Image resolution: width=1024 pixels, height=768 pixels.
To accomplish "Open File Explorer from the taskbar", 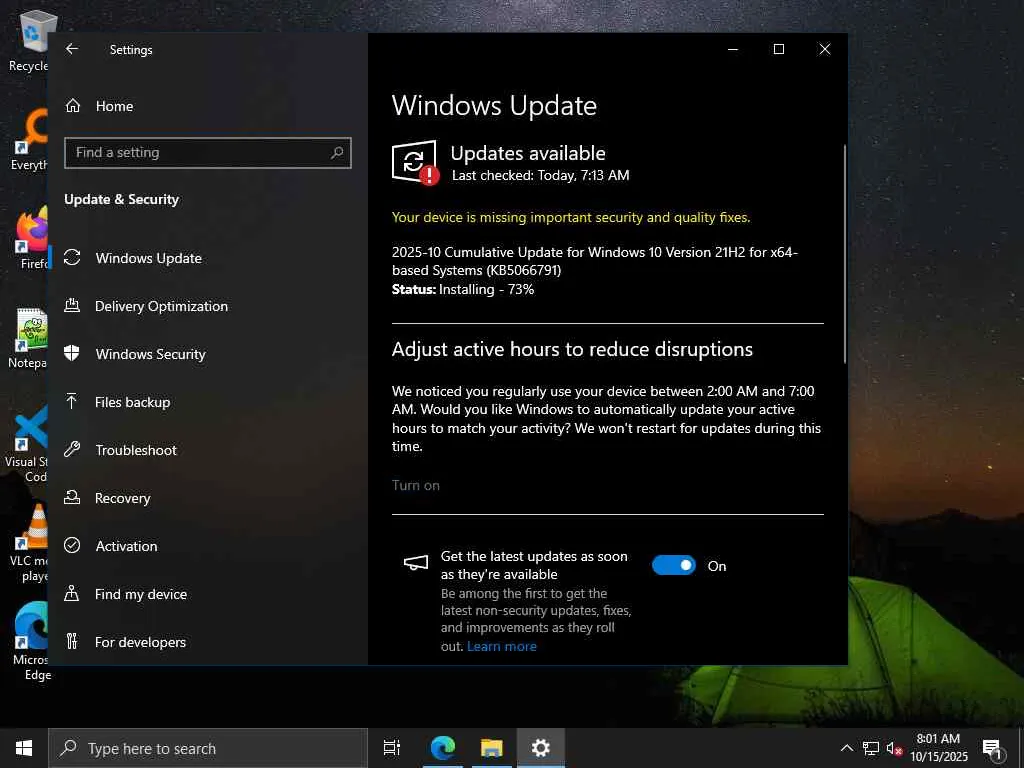I will pos(492,748).
